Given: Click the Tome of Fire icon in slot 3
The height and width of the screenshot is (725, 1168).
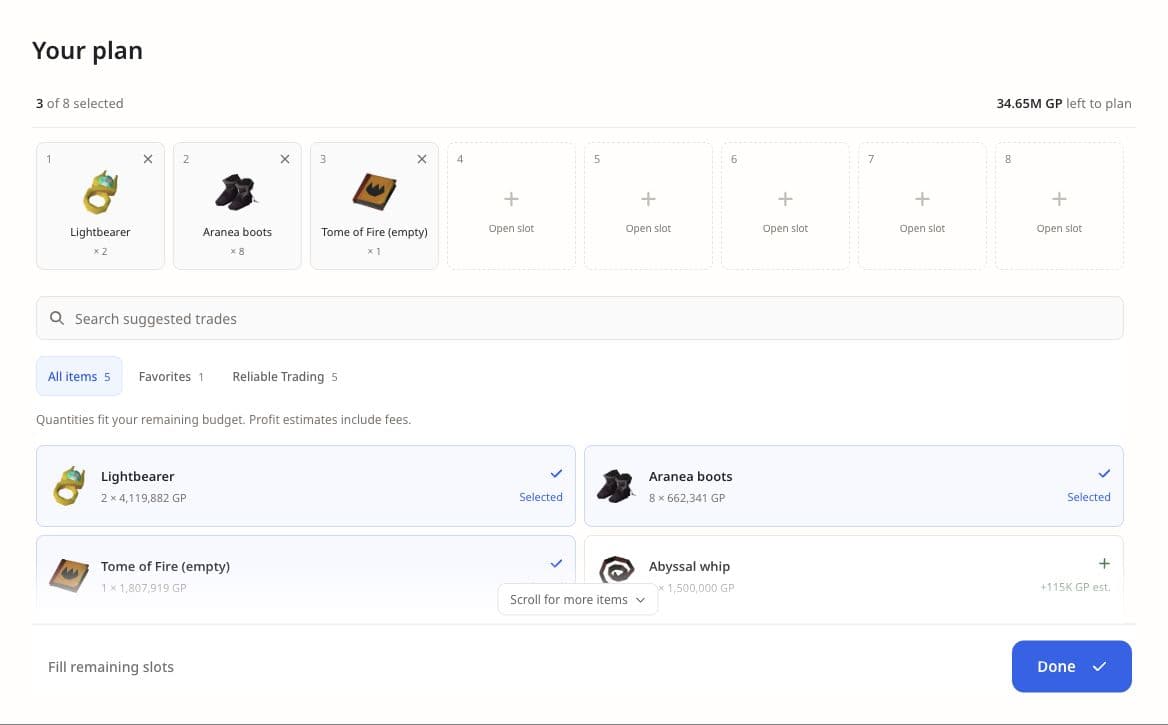Looking at the screenshot, I should (x=374, y=192).
